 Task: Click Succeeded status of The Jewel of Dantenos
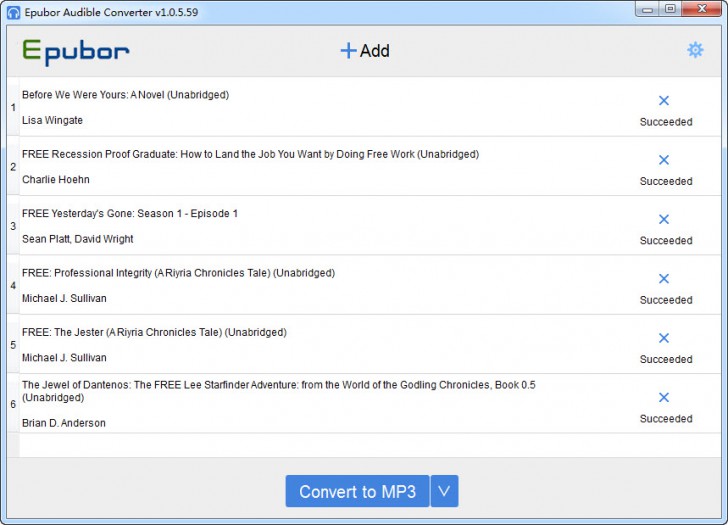[x=666, y=419]
